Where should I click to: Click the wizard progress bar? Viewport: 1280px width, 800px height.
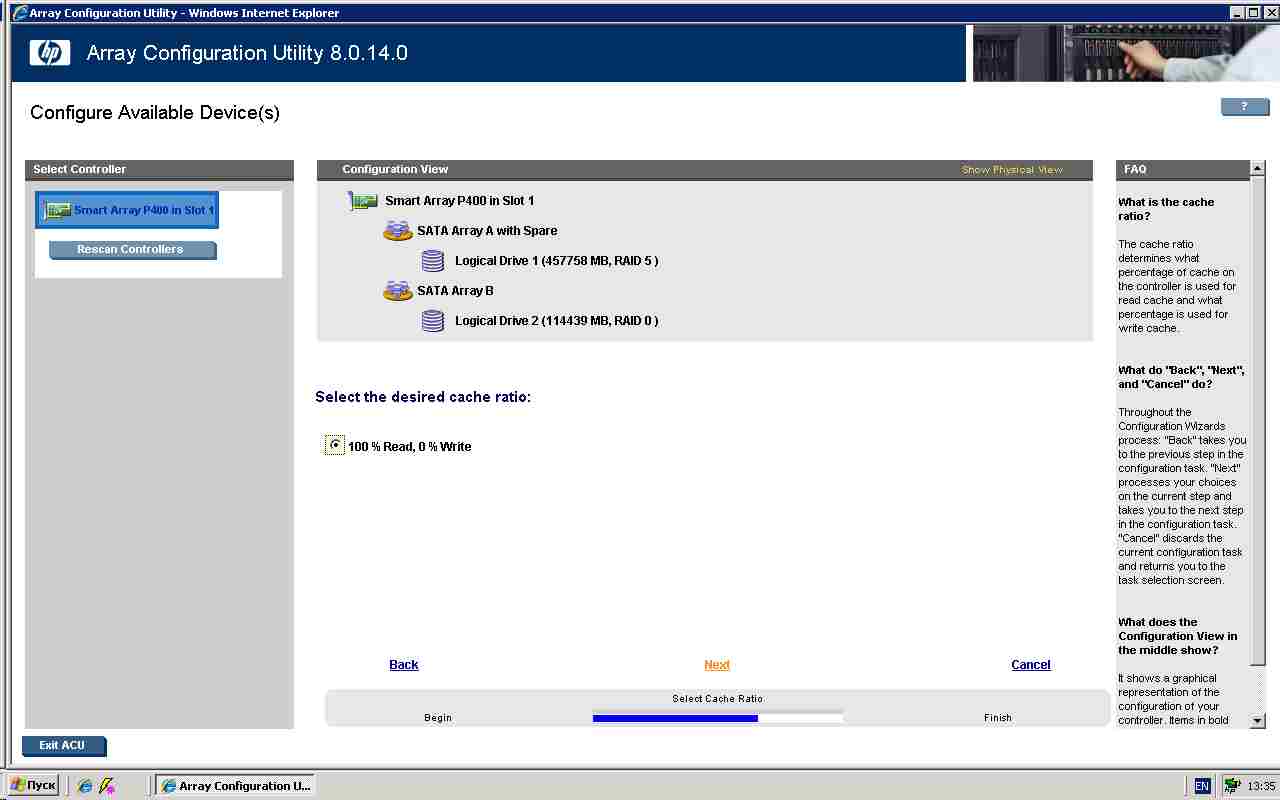[x=717, y=717]
